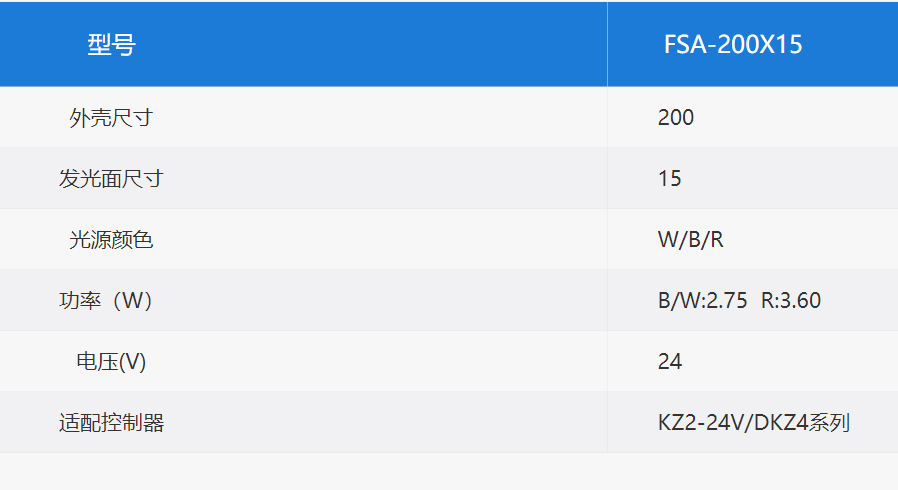Click the 光源颜色 row's blank middle area
Viewport: 898px width, 490px height.
point(378,239)
